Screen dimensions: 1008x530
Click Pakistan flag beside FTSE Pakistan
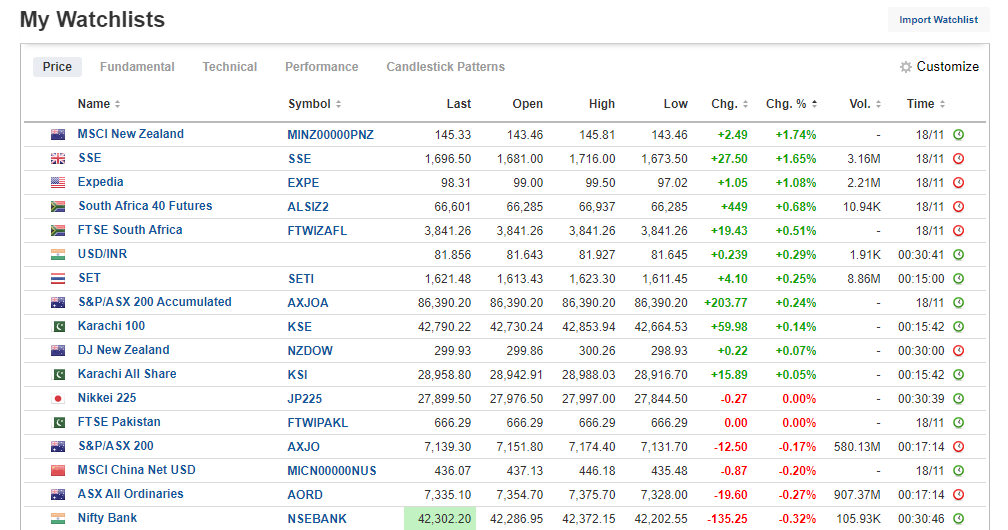tap(58, 423)
